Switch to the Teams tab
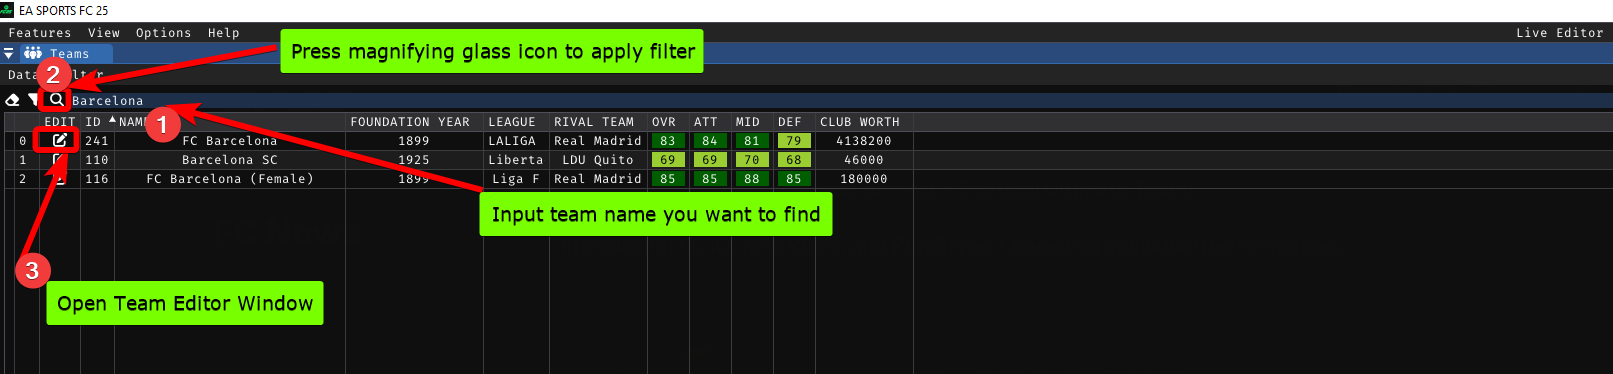Image resolution: width=1613 pixels, height=374 pixels. click(x=66, y=54)
